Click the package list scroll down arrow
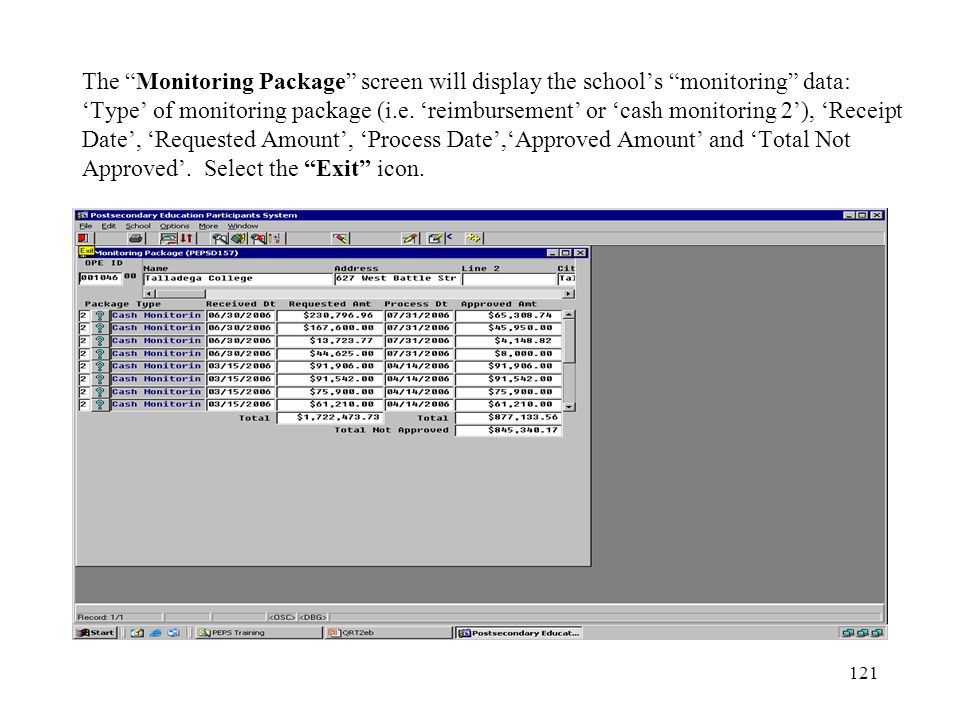Screen dimensions: 960x720 569,407
